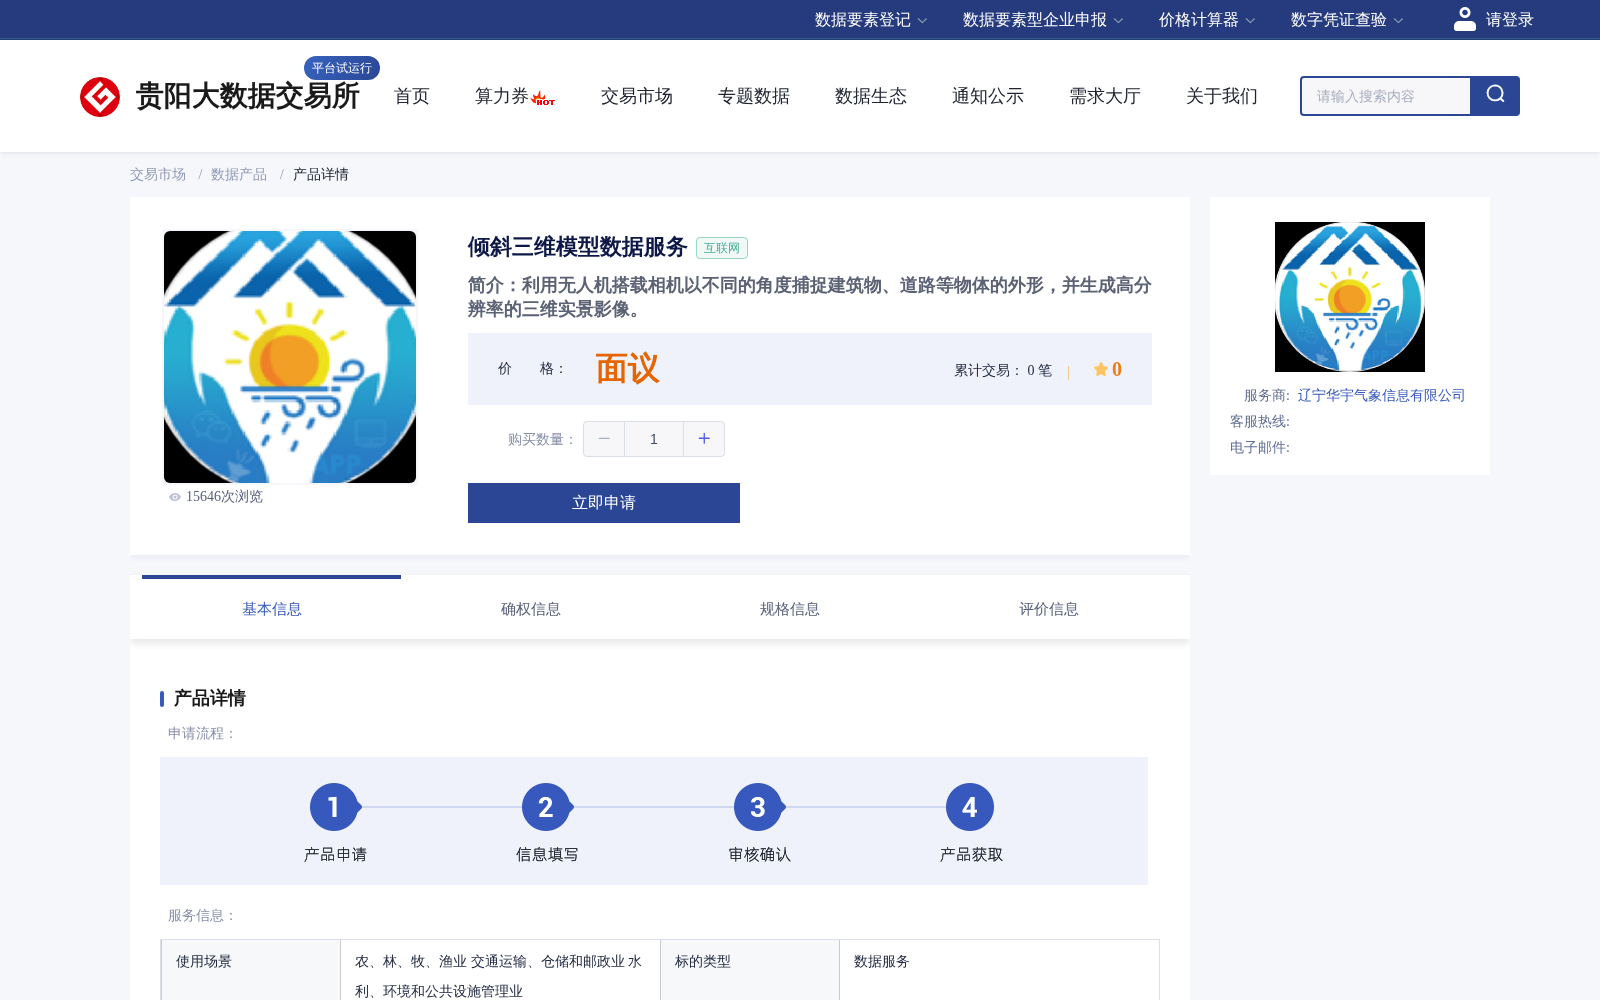
Task: Click the product title 倾斜三维模型数据服务
Action: 577,247
